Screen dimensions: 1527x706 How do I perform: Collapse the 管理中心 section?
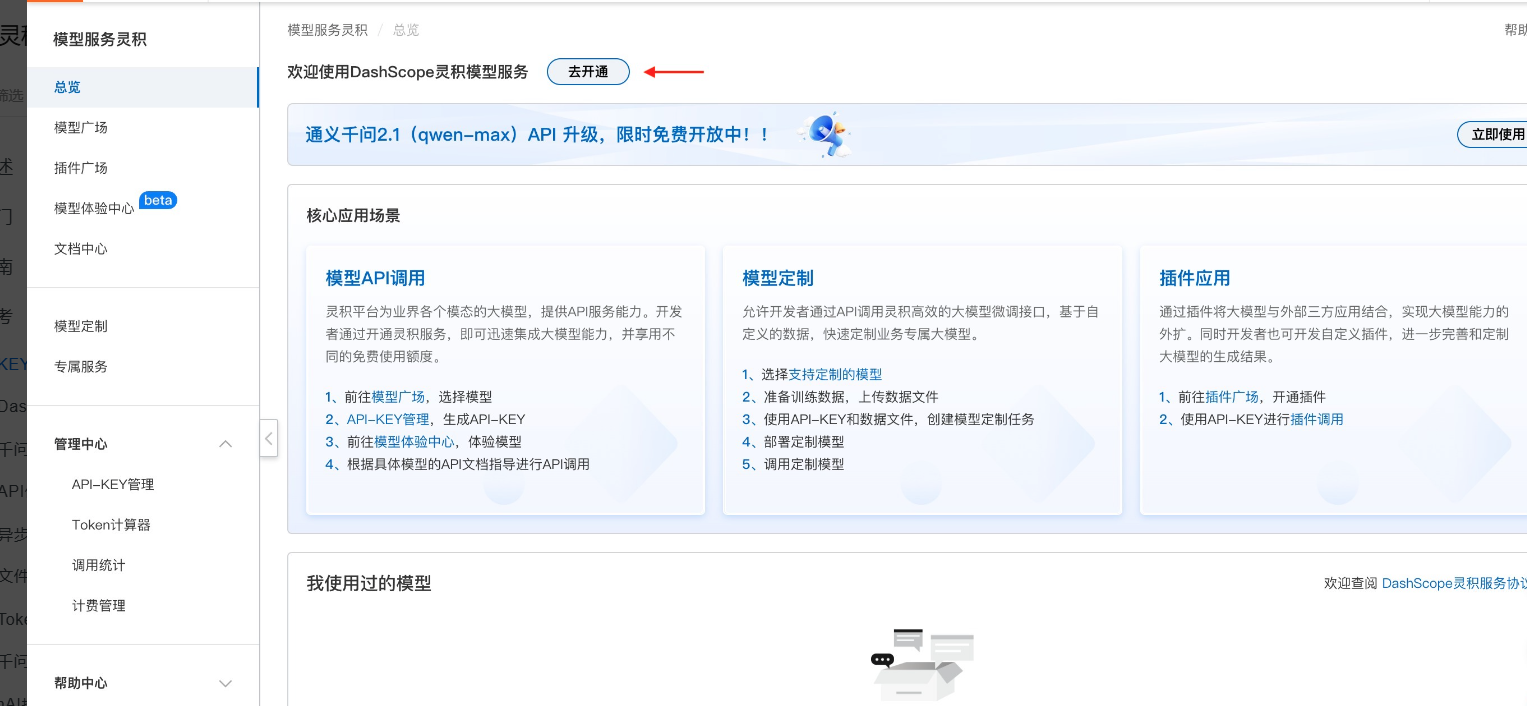225,443
